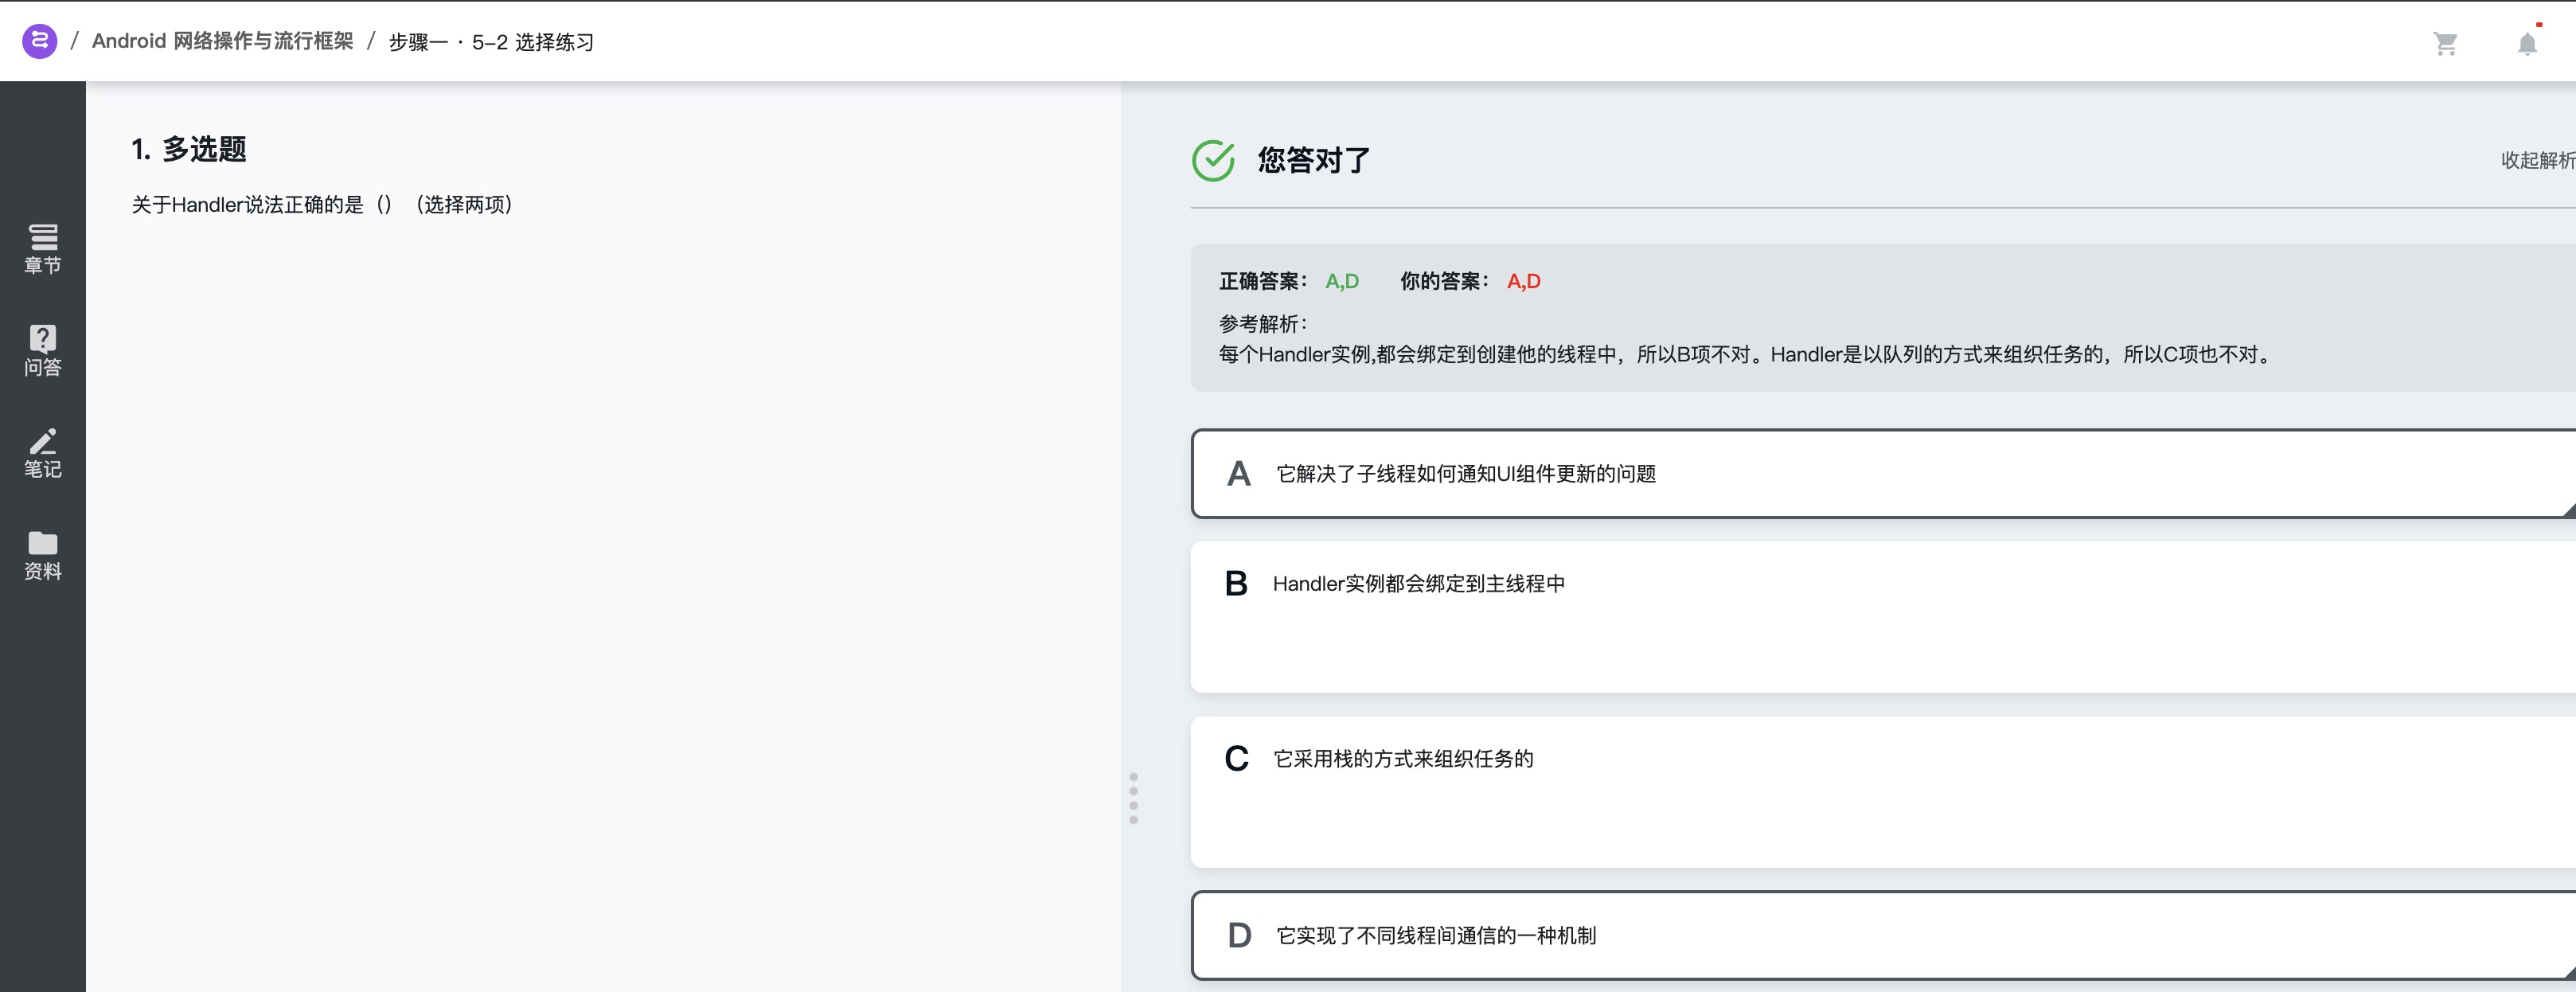
Task: Click the purple site logo icon
Action: tap(39, 41)
